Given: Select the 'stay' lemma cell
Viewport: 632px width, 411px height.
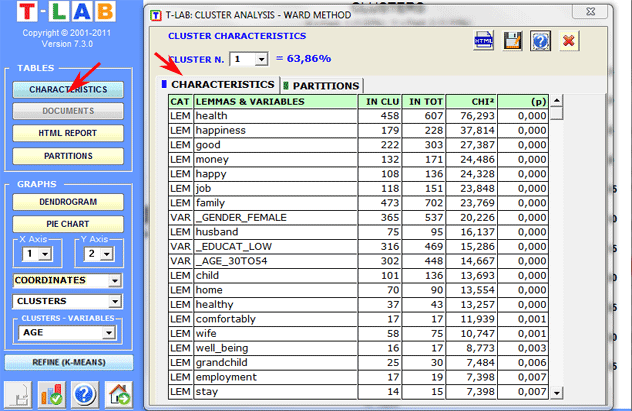Looking at the screenshot, I should tap(276, 392).
